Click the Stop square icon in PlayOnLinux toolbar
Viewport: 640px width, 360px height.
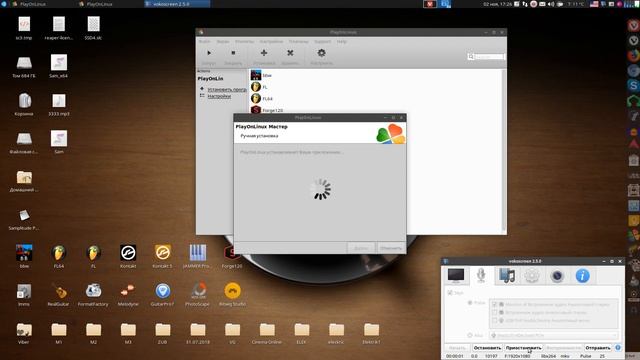[233, 53]
